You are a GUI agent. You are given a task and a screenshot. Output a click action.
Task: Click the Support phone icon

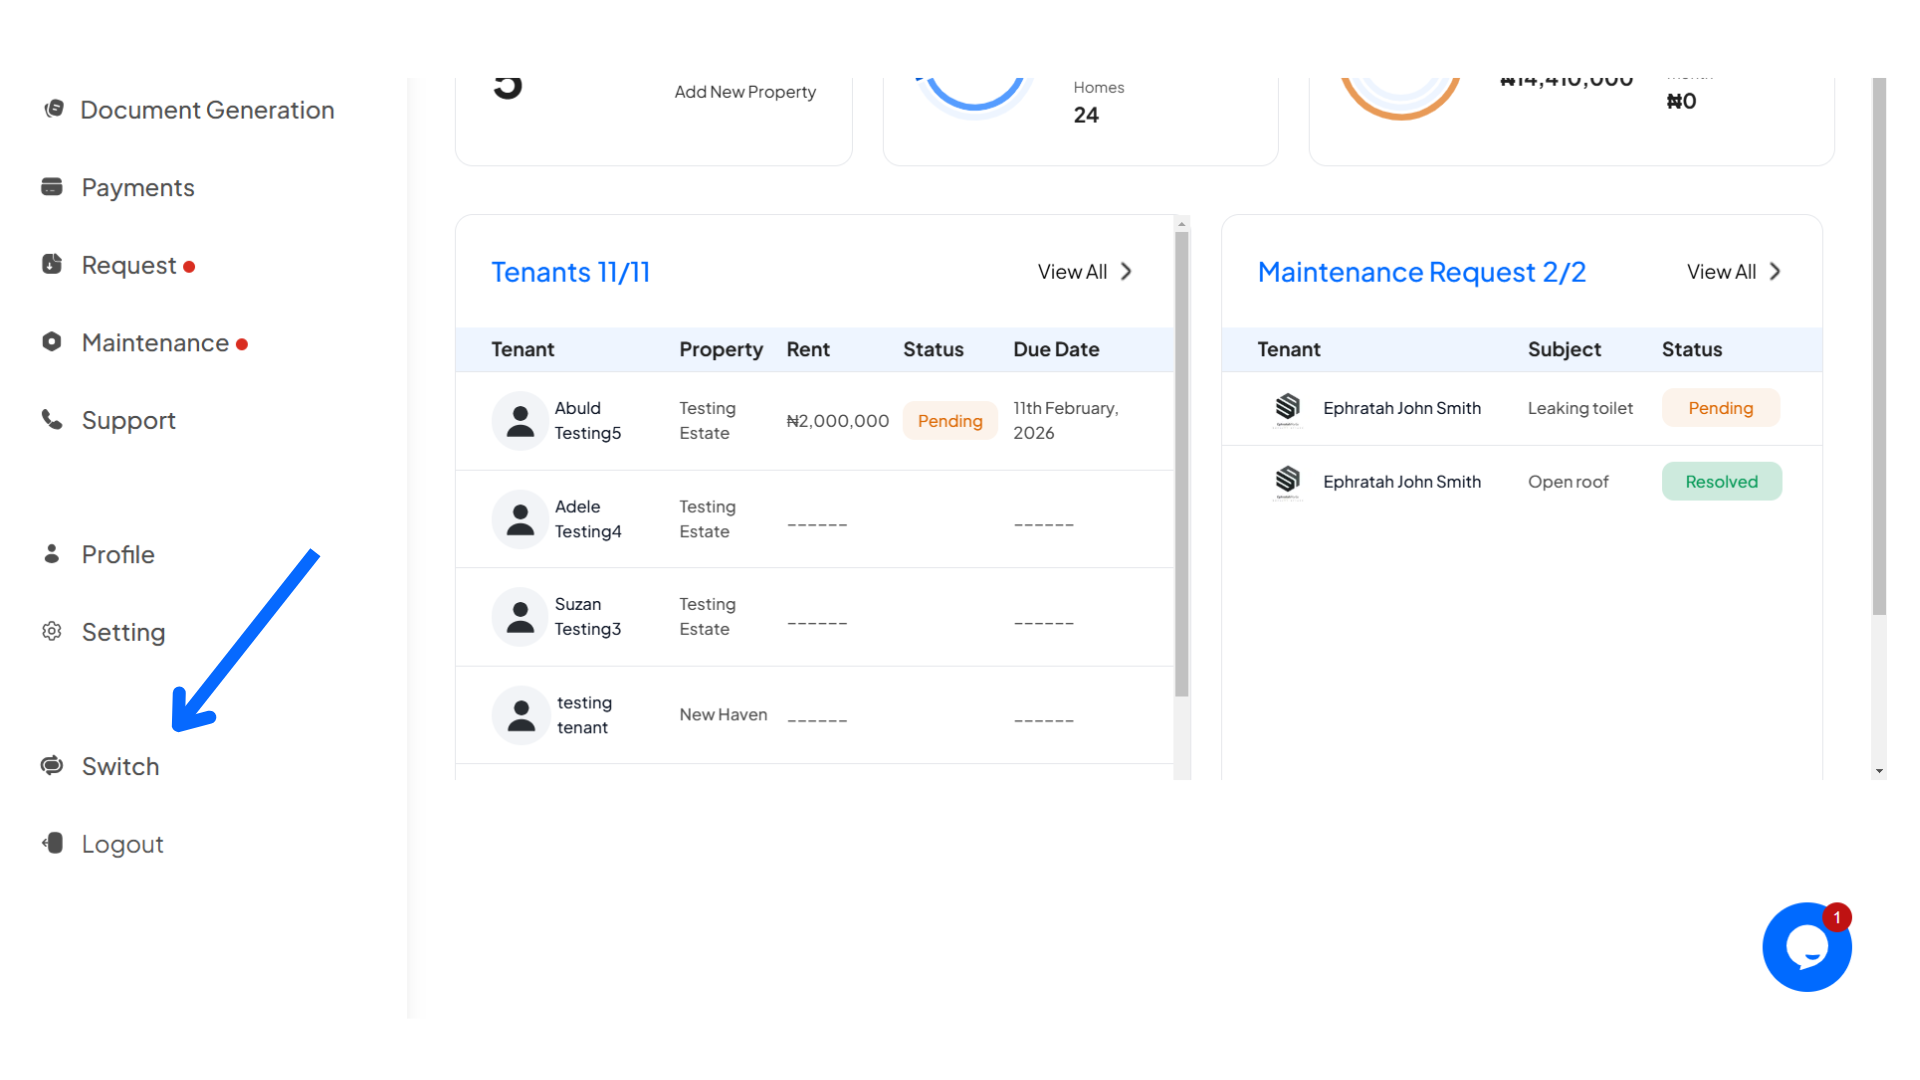(52, 419)
